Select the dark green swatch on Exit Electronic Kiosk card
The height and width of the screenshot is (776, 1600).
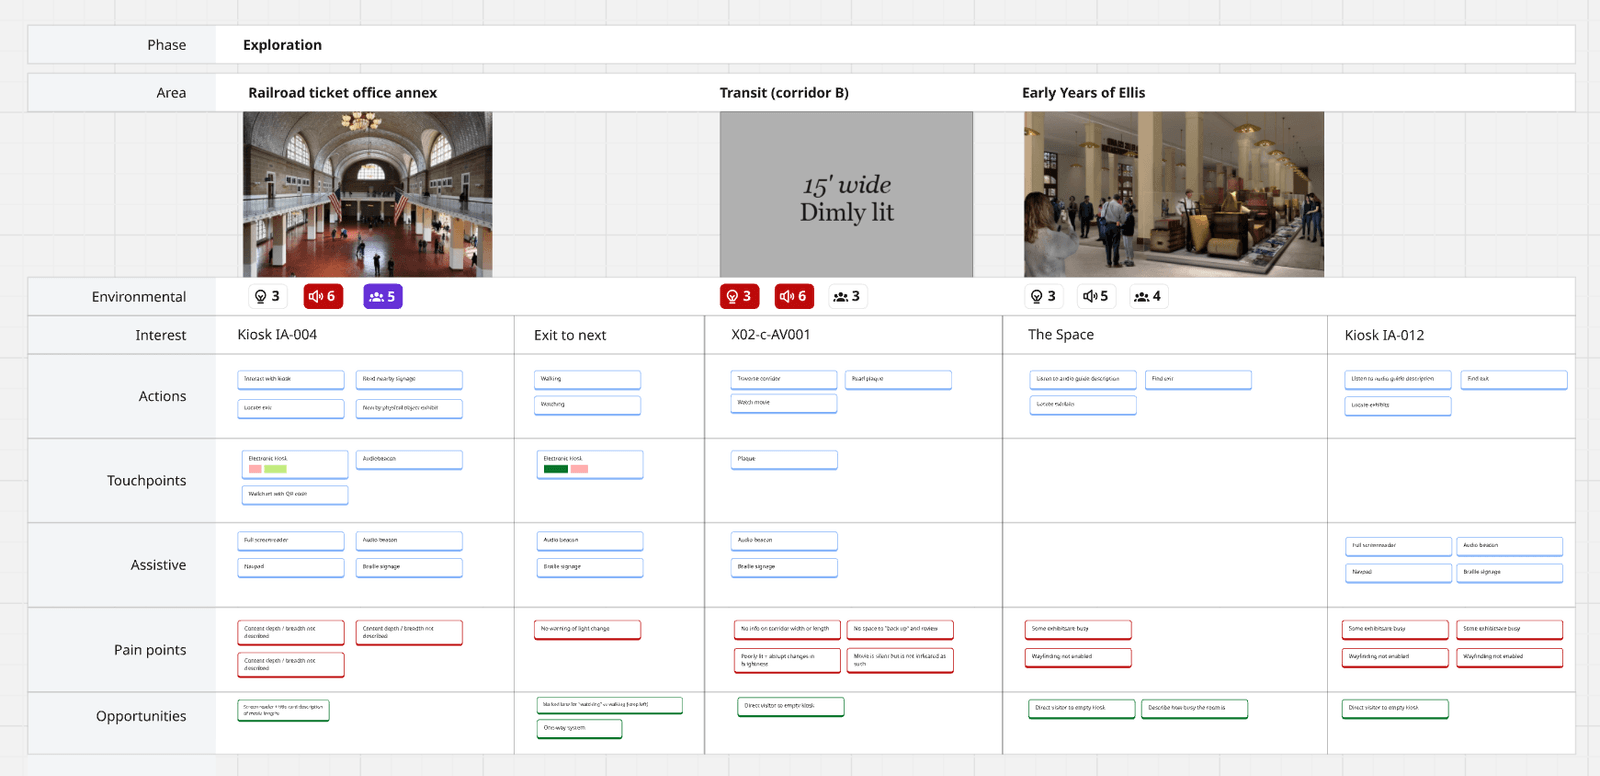point(556,469)
